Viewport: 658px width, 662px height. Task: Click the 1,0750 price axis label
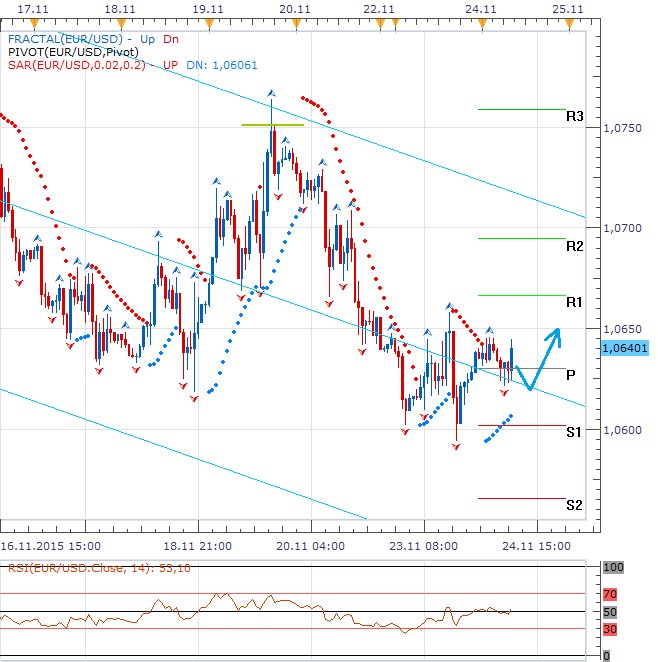(x=623, y=128)
